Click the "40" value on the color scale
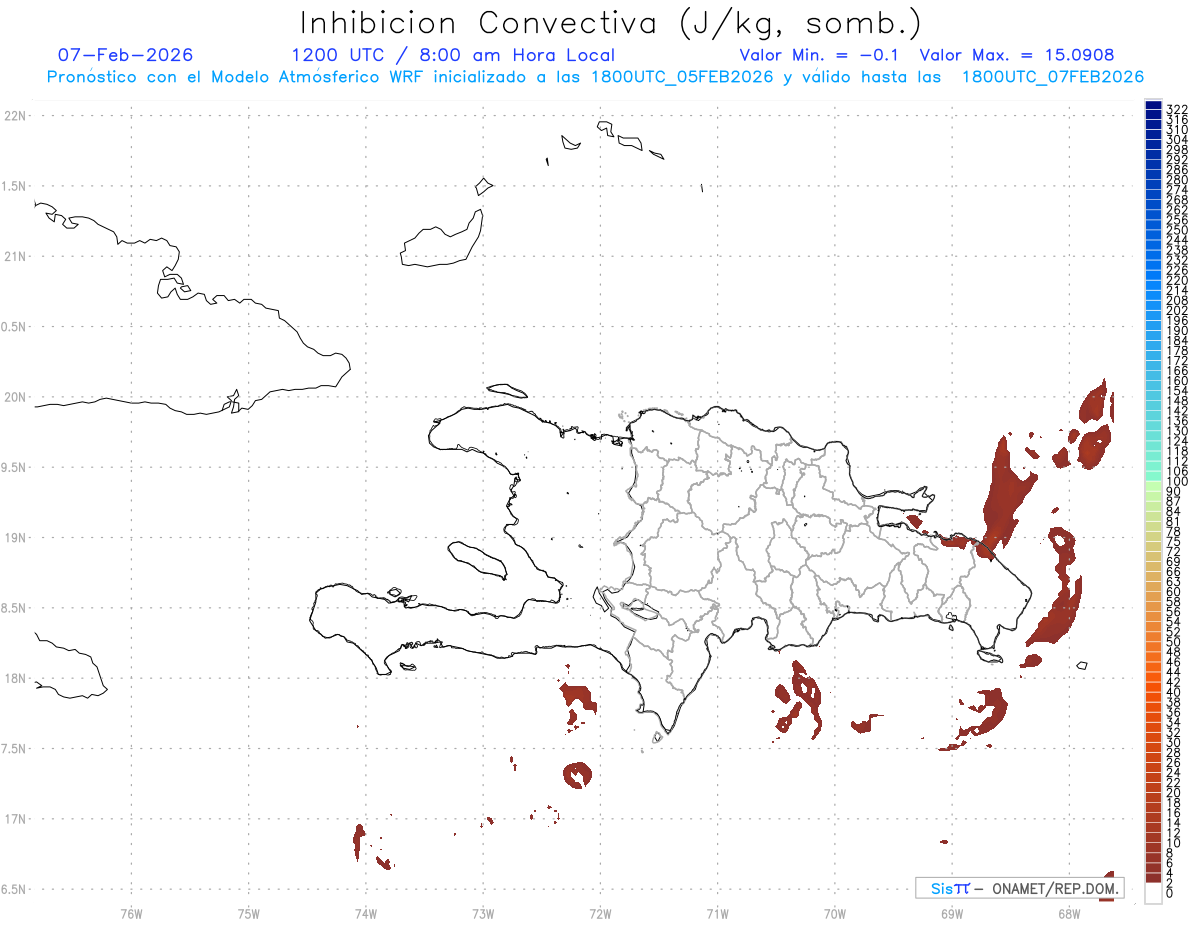Screen dimensions: 1200x927 (x=1174, y=691)
